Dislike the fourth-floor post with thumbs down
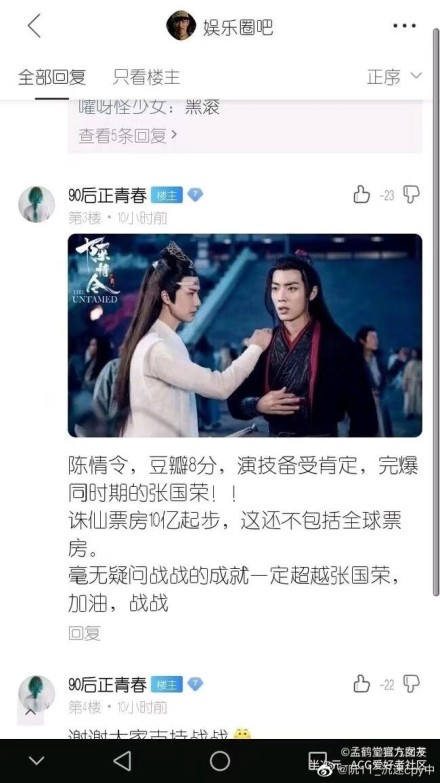The width and height of the screenshot is (440, 783). (x=411, y=684)
